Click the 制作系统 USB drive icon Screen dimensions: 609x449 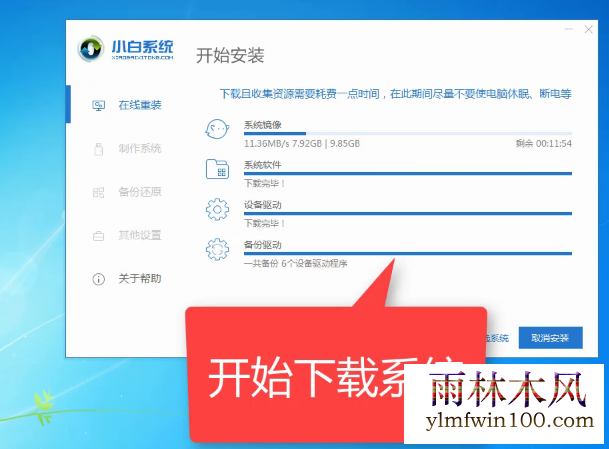(x=99, y=149)
